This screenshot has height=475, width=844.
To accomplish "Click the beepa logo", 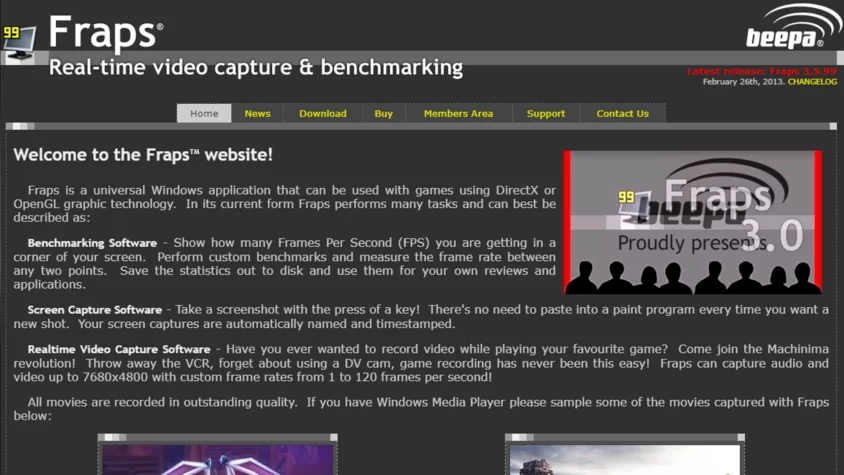I will (x=792, y=27).
